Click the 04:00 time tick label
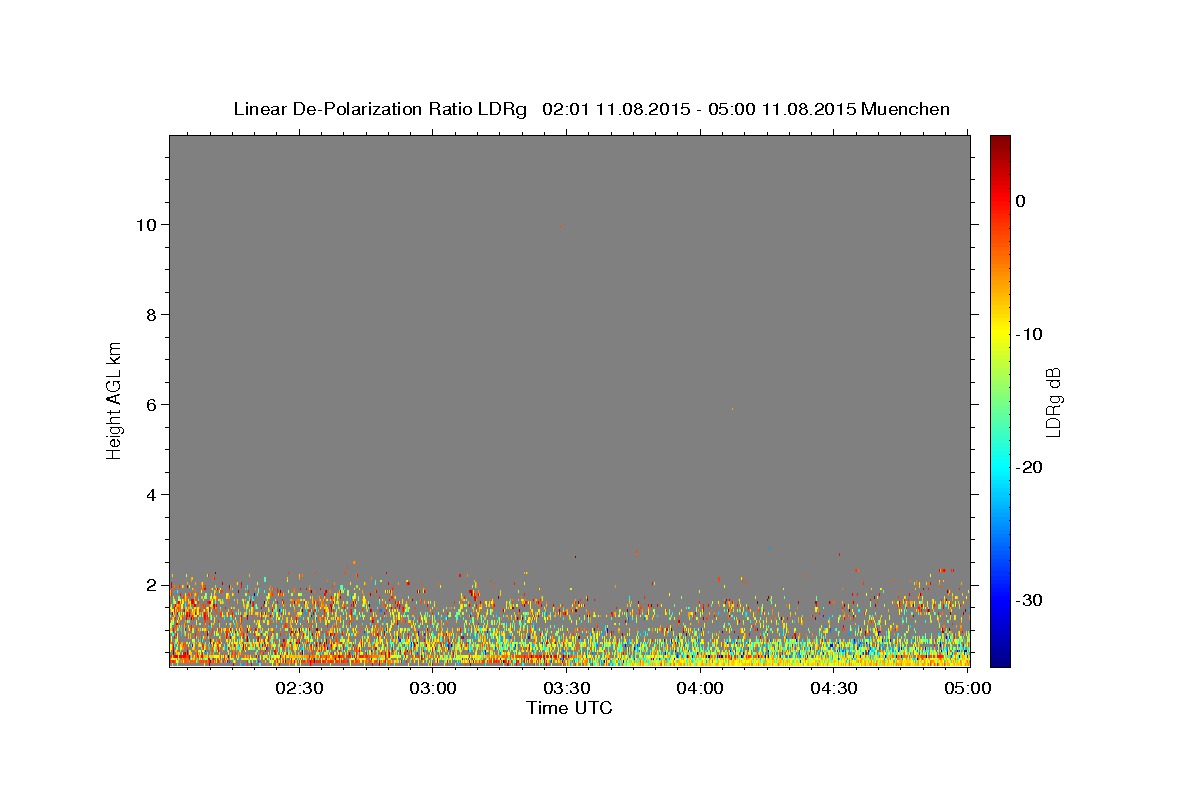This screenshot has height=800, width=1200. point(700,688)
